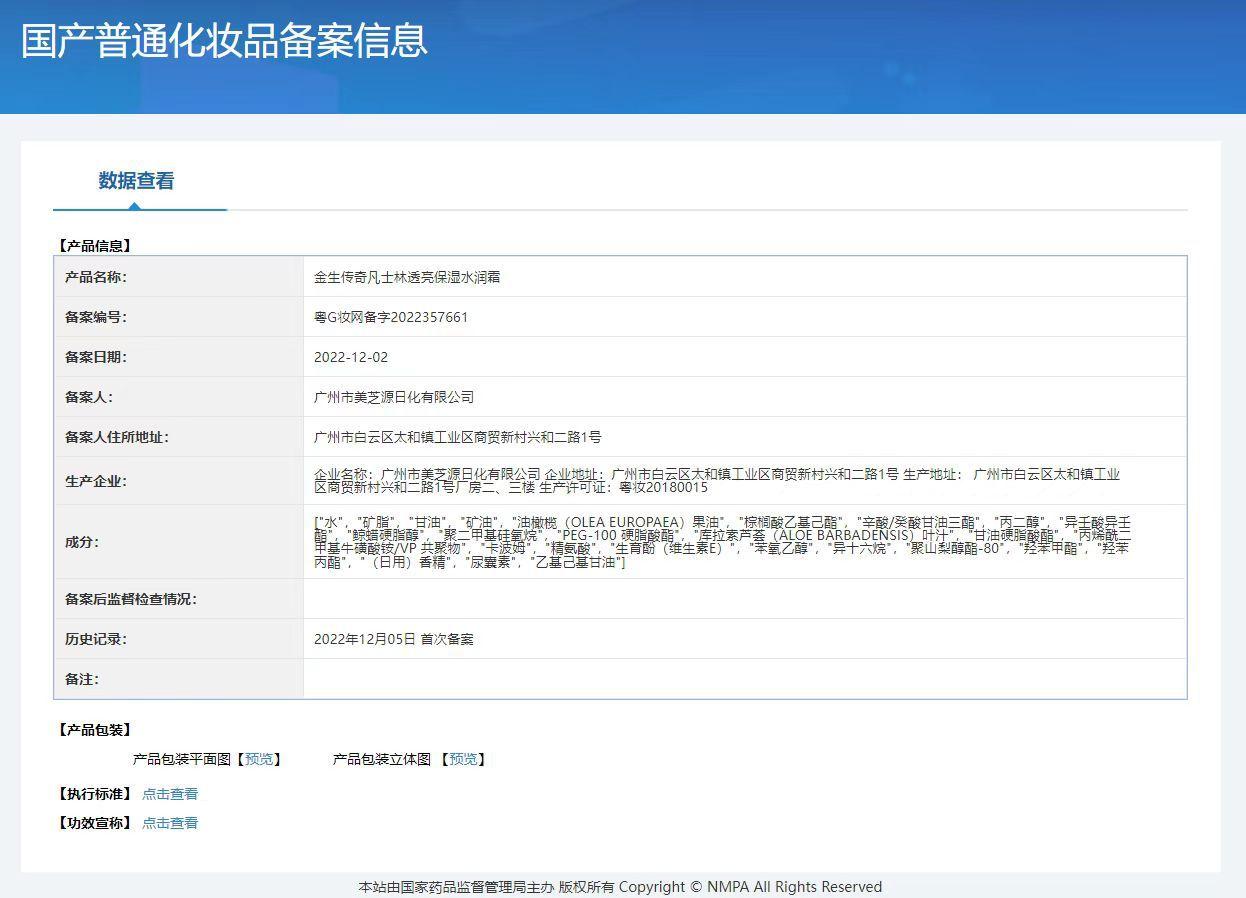Preview the 产品包装立体图 image
Viewport: 1246px width, 898px height.
pos(463,759)
